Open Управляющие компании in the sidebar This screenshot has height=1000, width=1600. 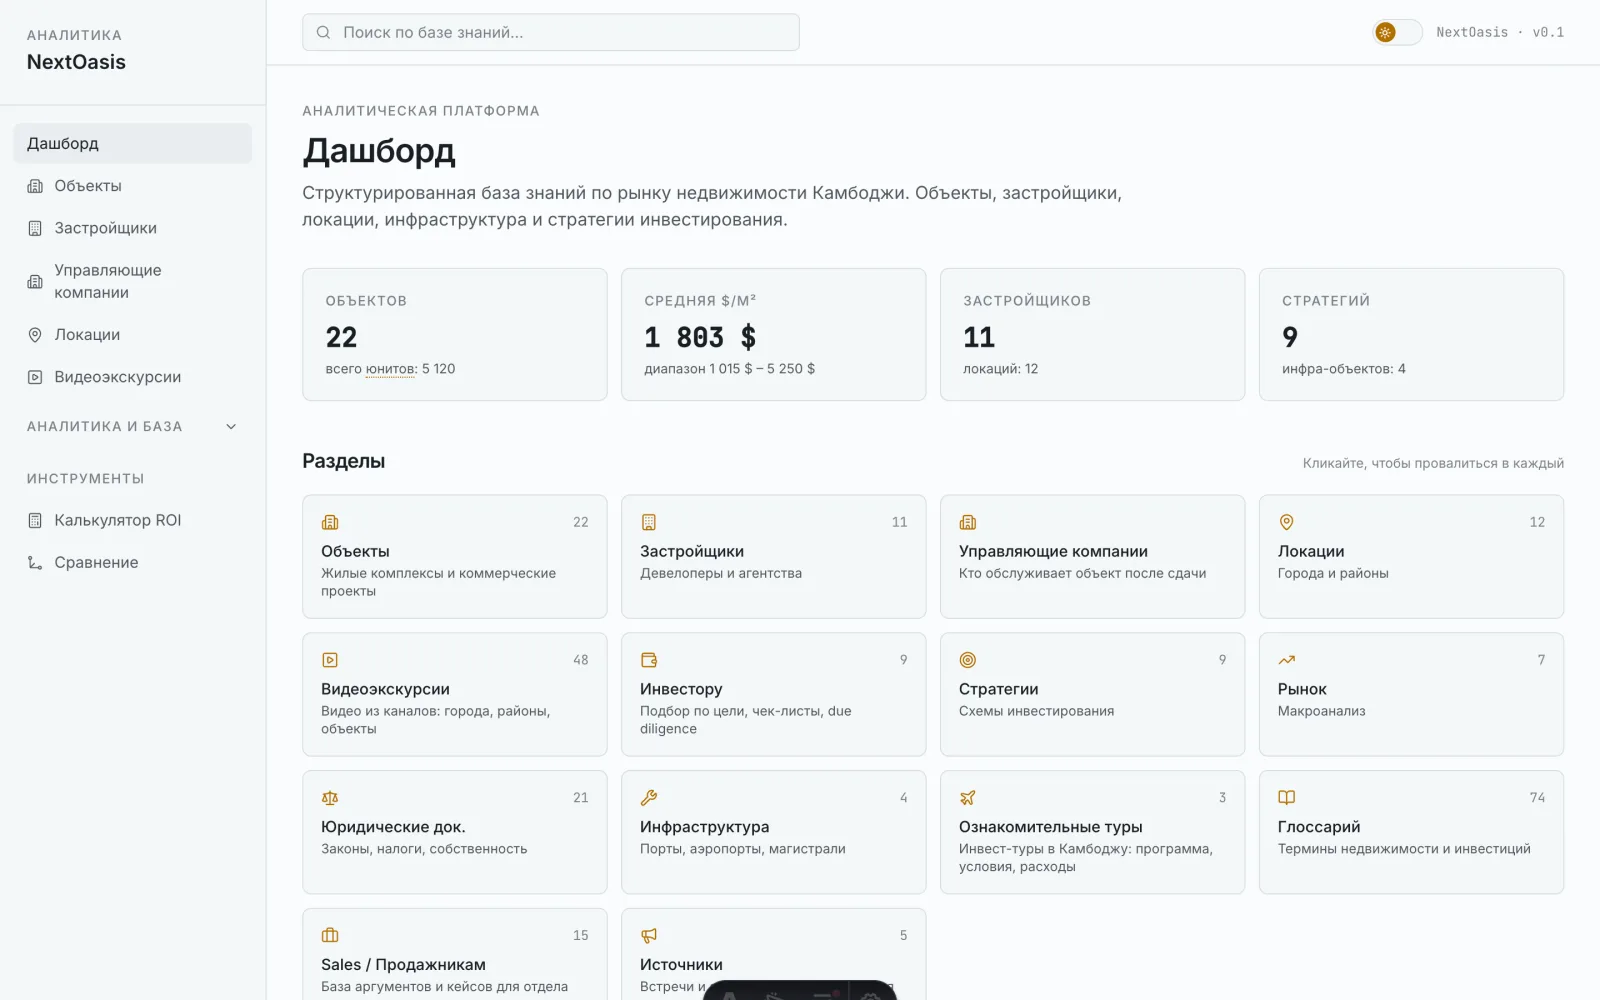click(x=133, y=281)
